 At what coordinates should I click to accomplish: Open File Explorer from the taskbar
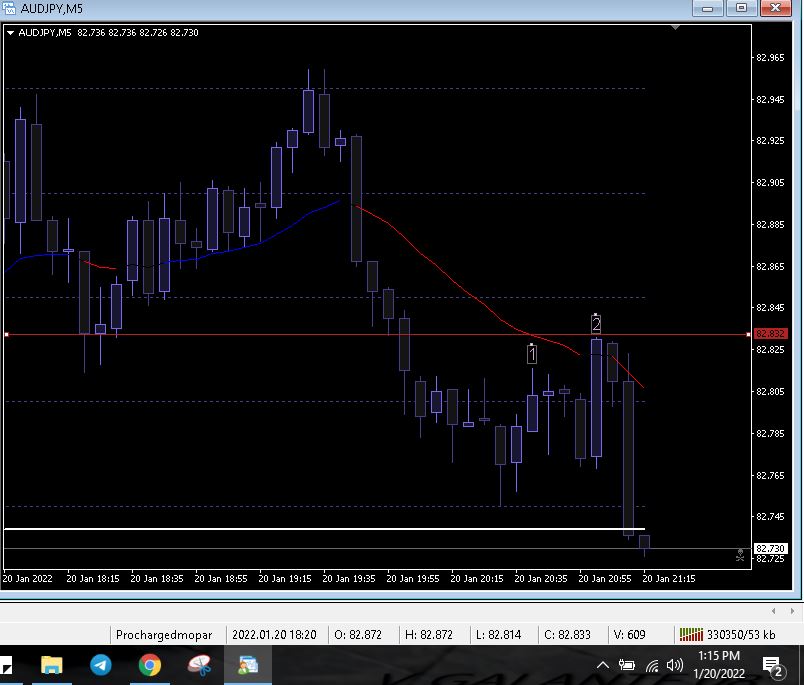[x=52, y=665]
